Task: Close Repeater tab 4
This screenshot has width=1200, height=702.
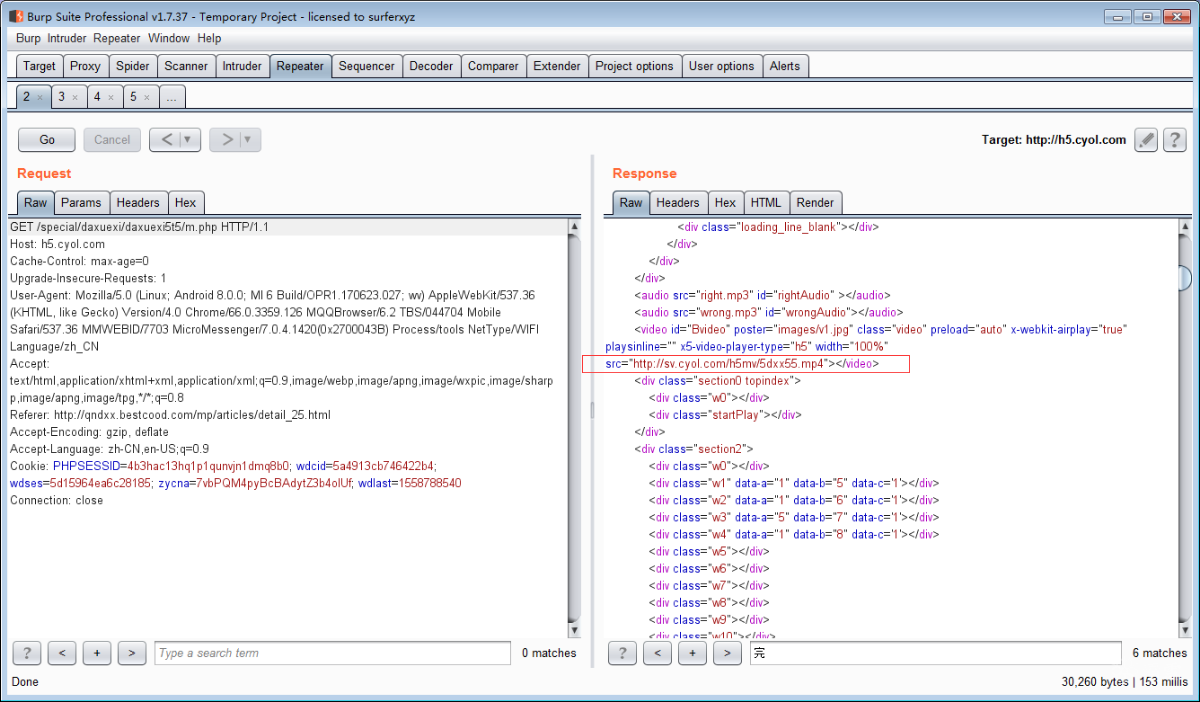Action: coord(110,98)
